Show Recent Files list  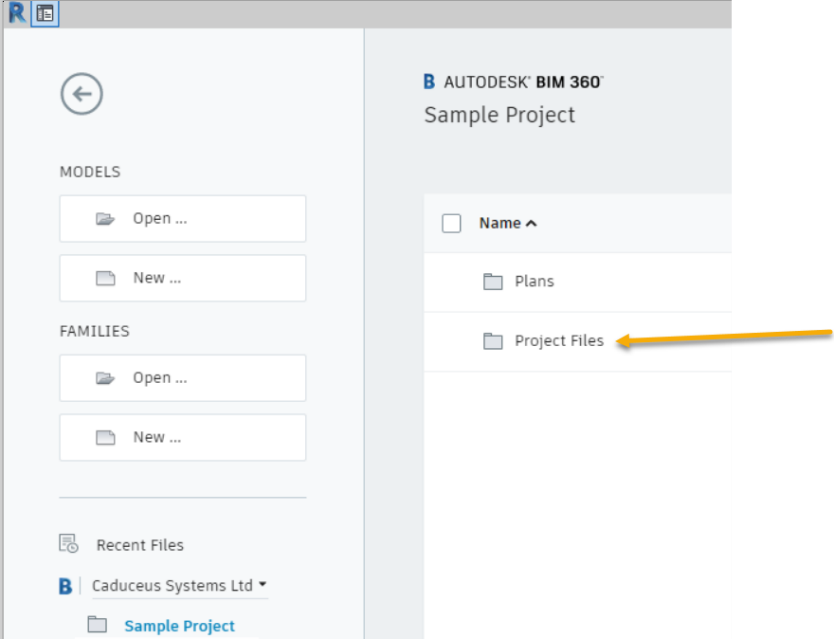pos(140,545)
